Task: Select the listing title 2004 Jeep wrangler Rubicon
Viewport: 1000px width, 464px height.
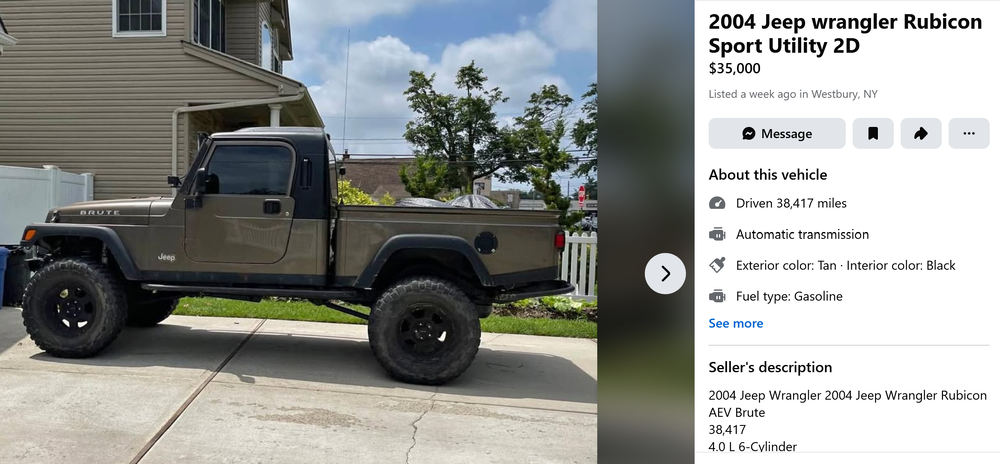Action: 845,22
